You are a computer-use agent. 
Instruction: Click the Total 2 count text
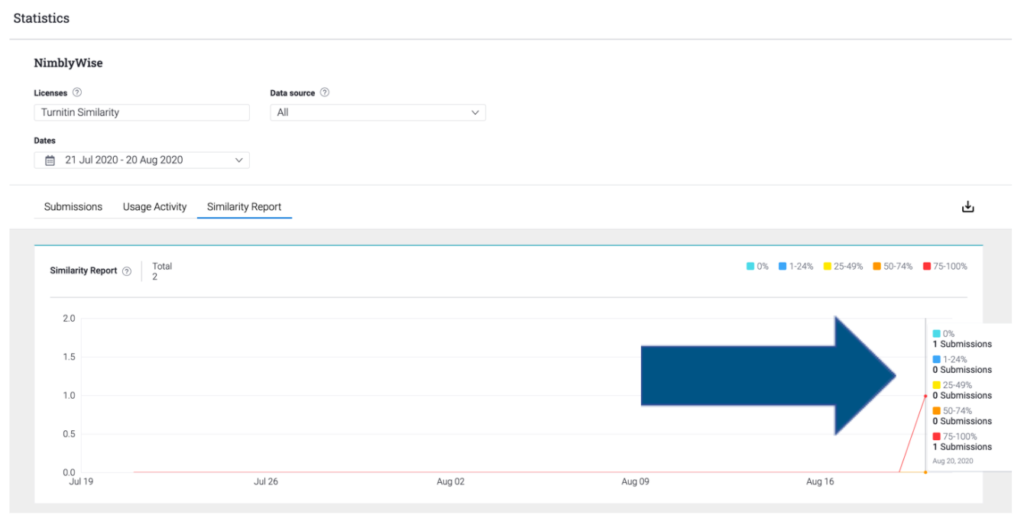point(162,271)
